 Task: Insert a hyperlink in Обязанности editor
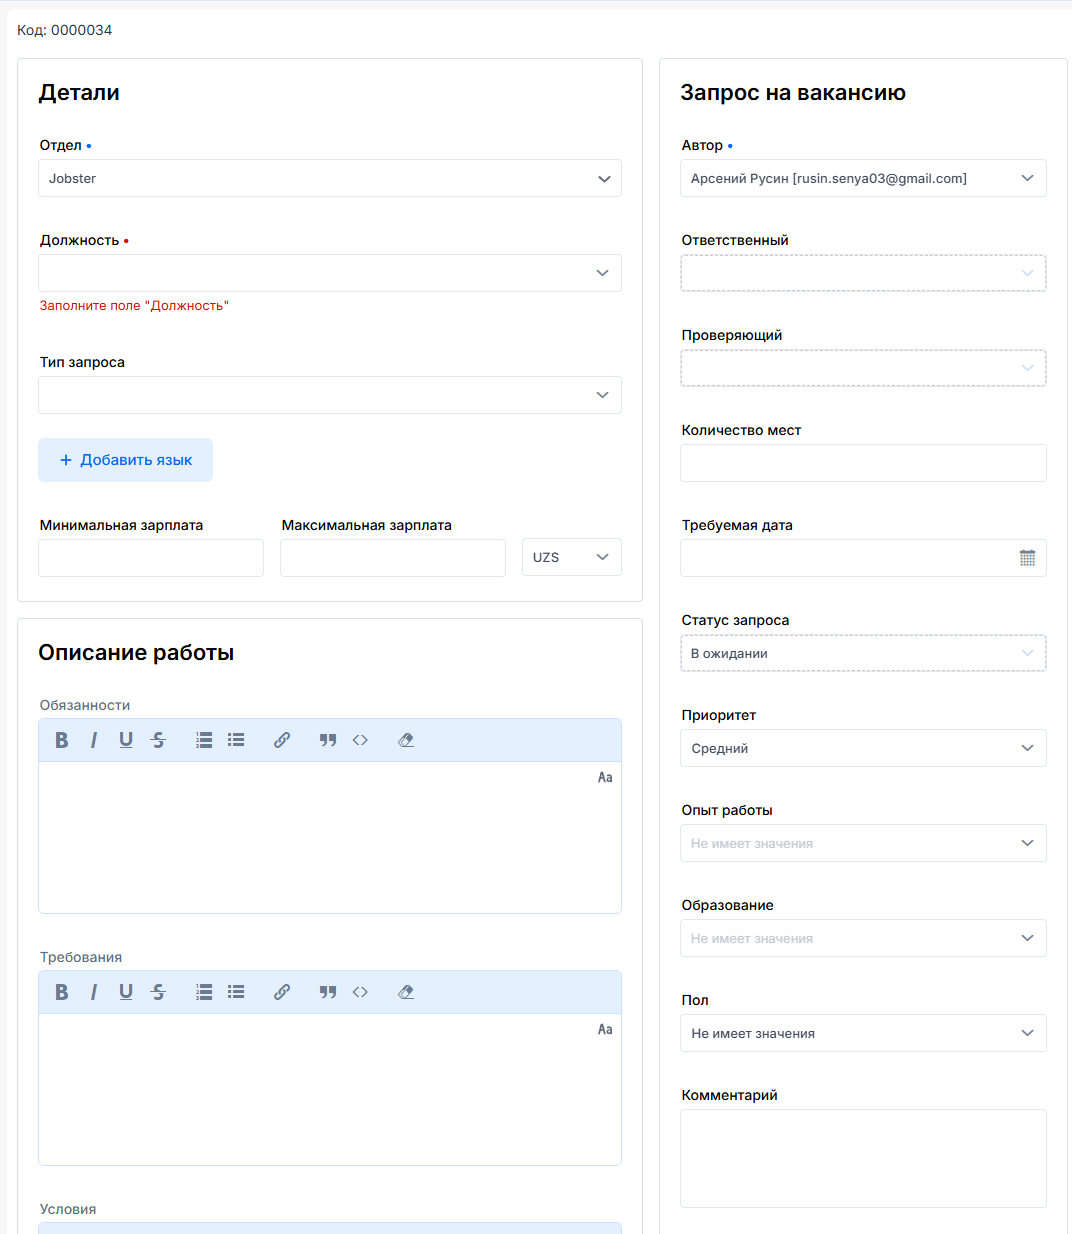[281, 740]
